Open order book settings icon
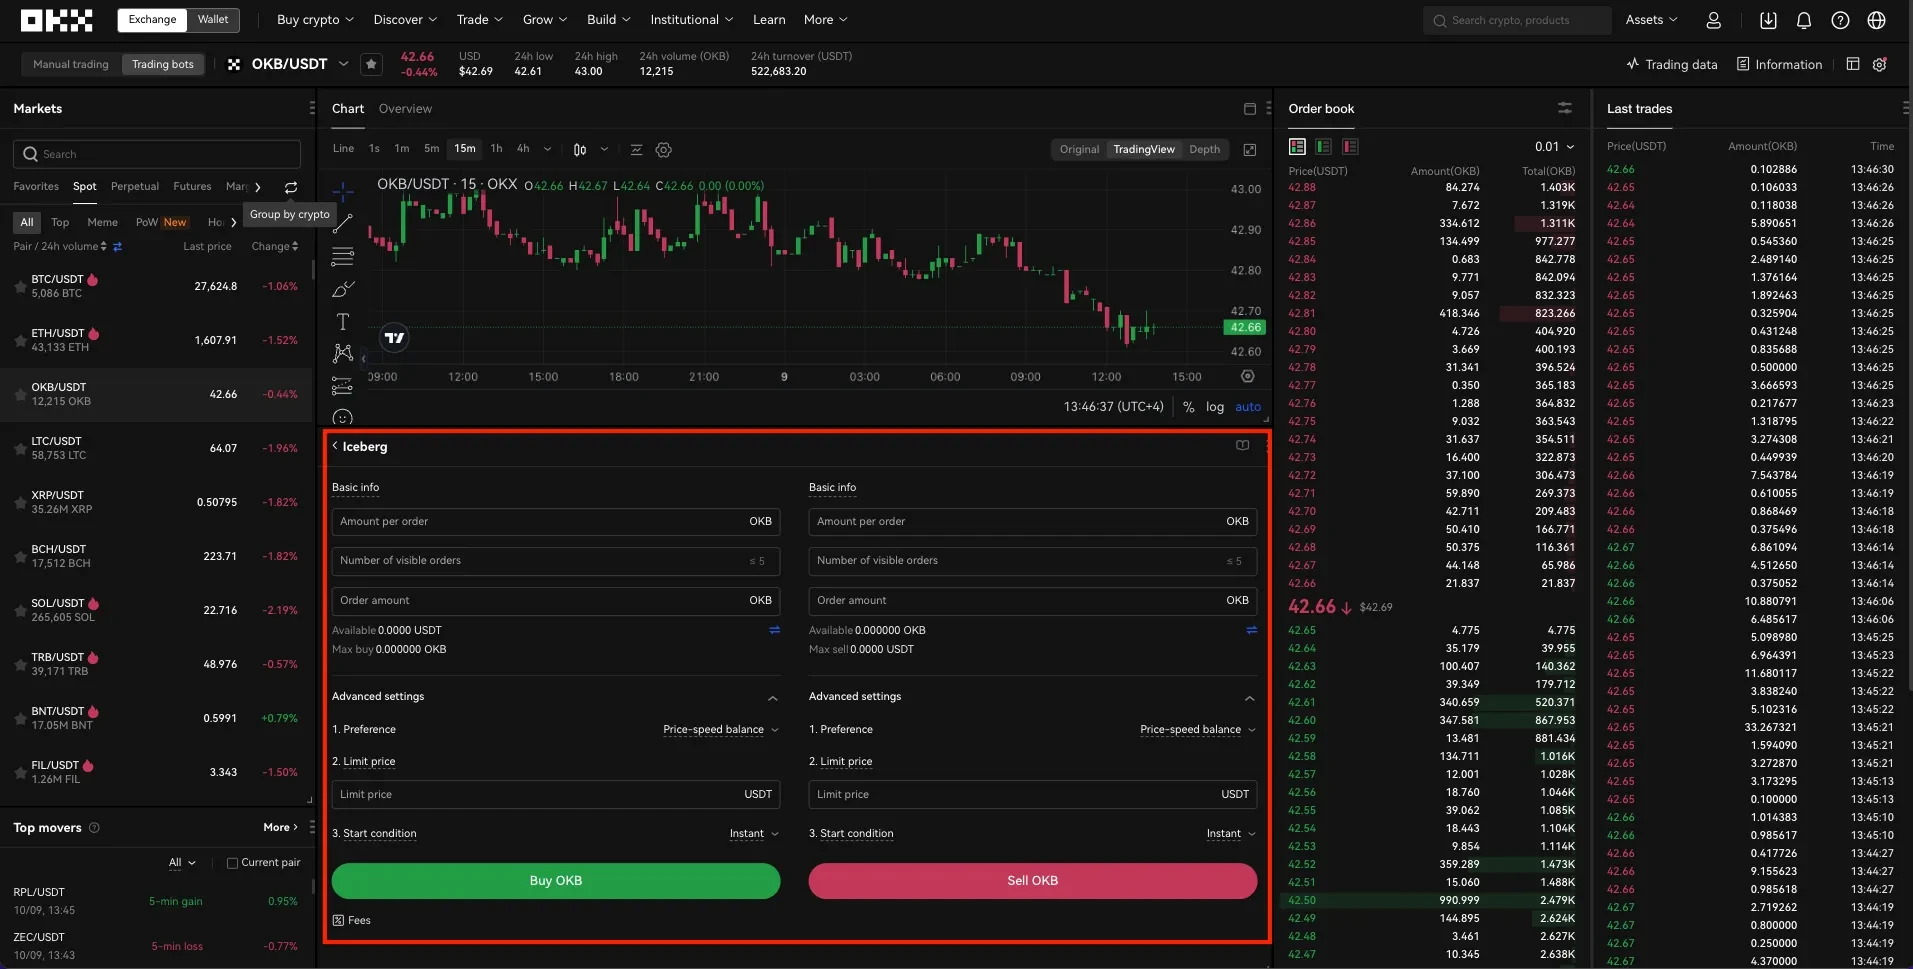The image size is (1913, 969). tap(1565, 108)
